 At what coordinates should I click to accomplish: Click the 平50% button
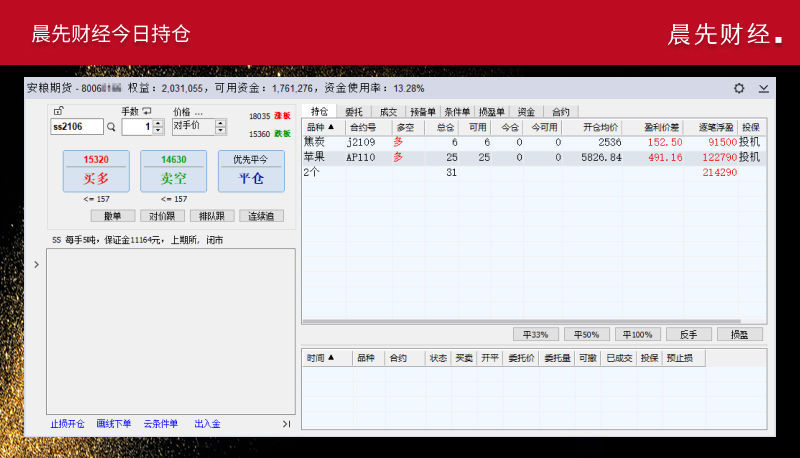(x=586, y=334)
